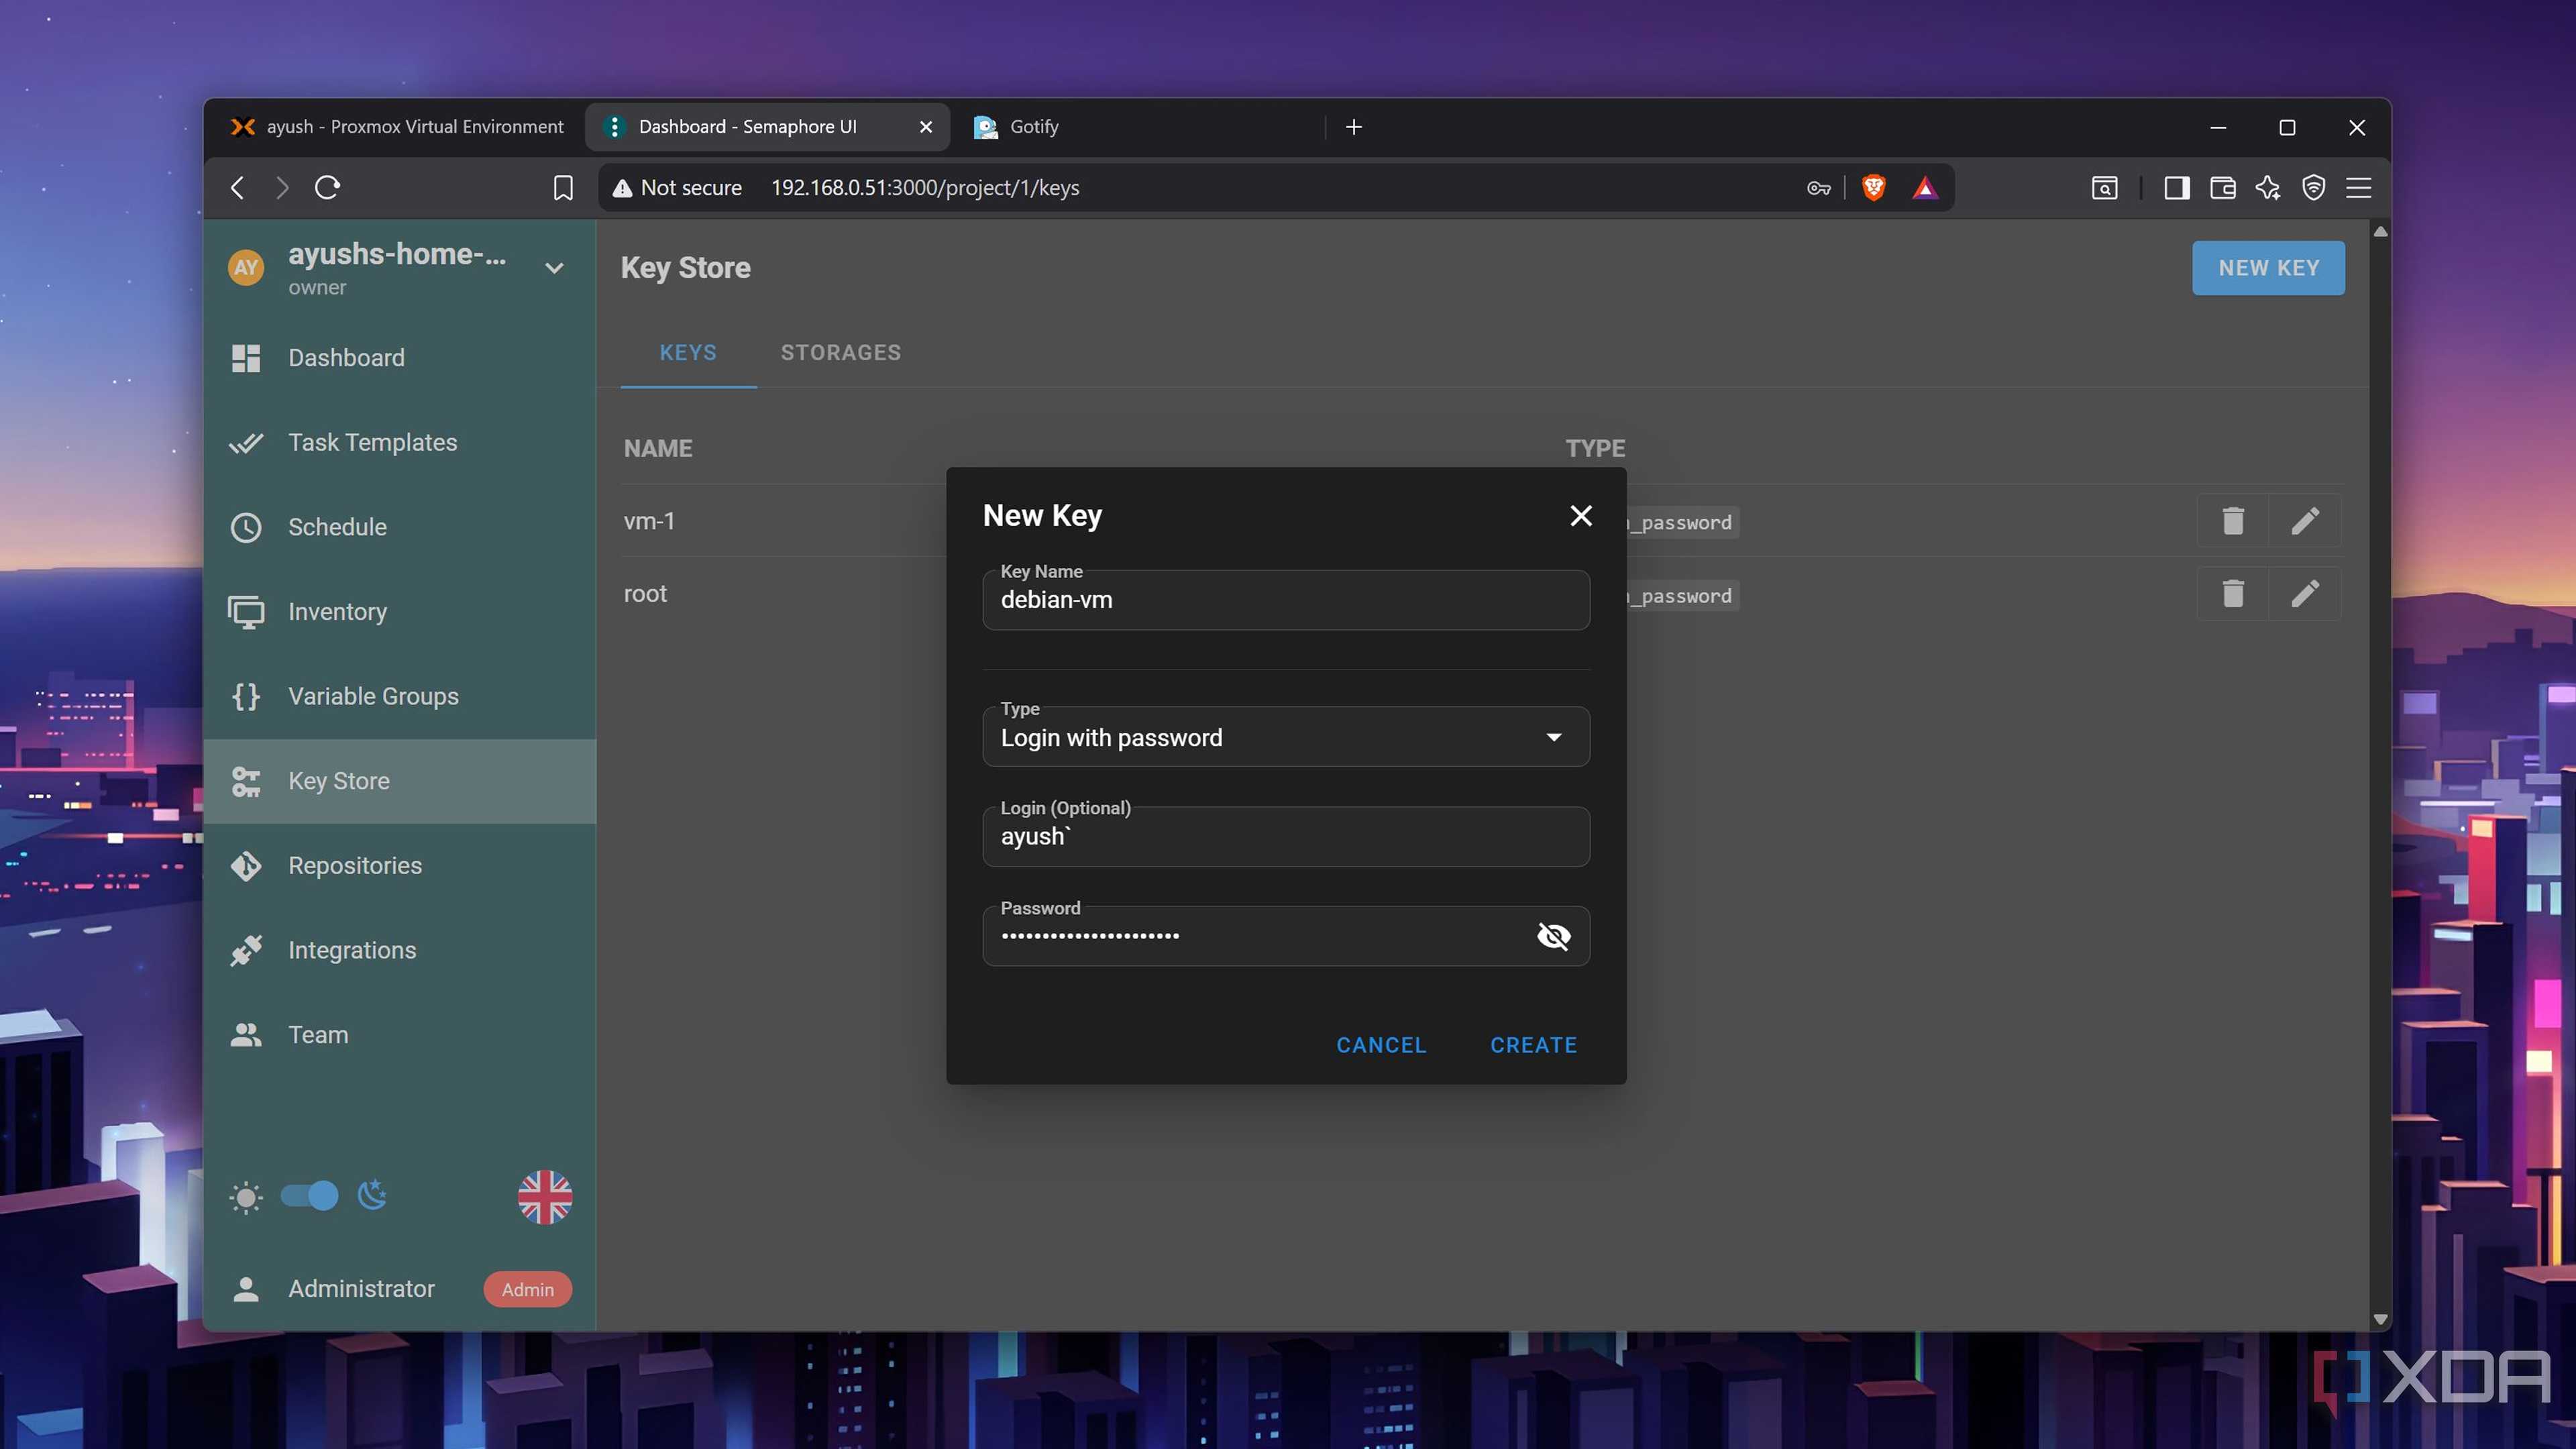2576x1449 pixels.
Task: Focus the Login (Optional) field
Action: (x=1286, y=837)
